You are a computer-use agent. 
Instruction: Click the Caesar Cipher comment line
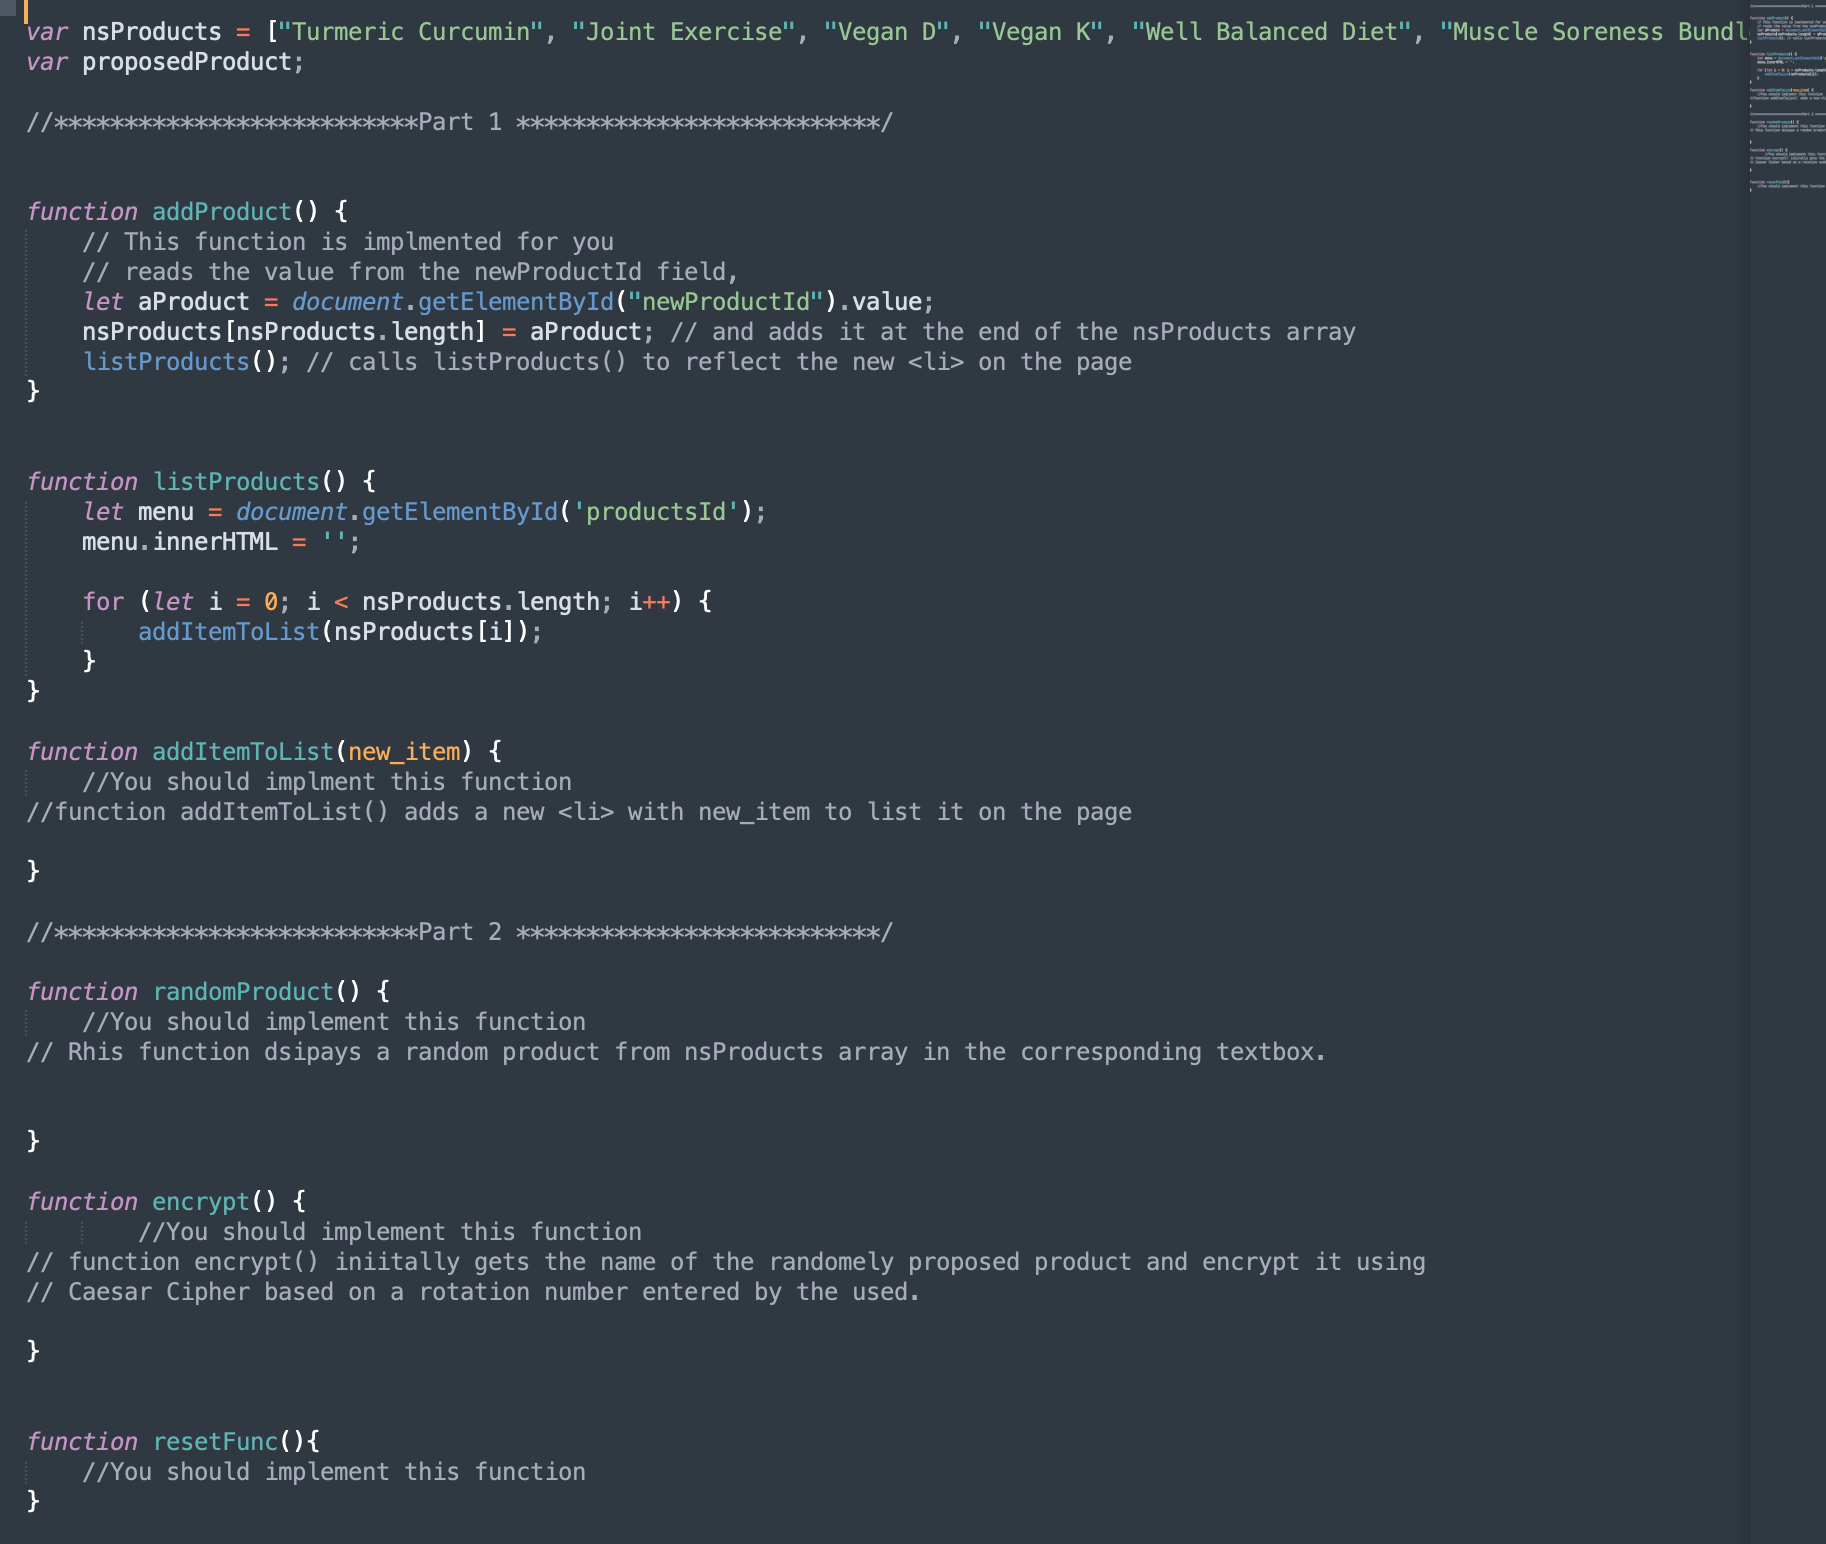(473, 1292)
